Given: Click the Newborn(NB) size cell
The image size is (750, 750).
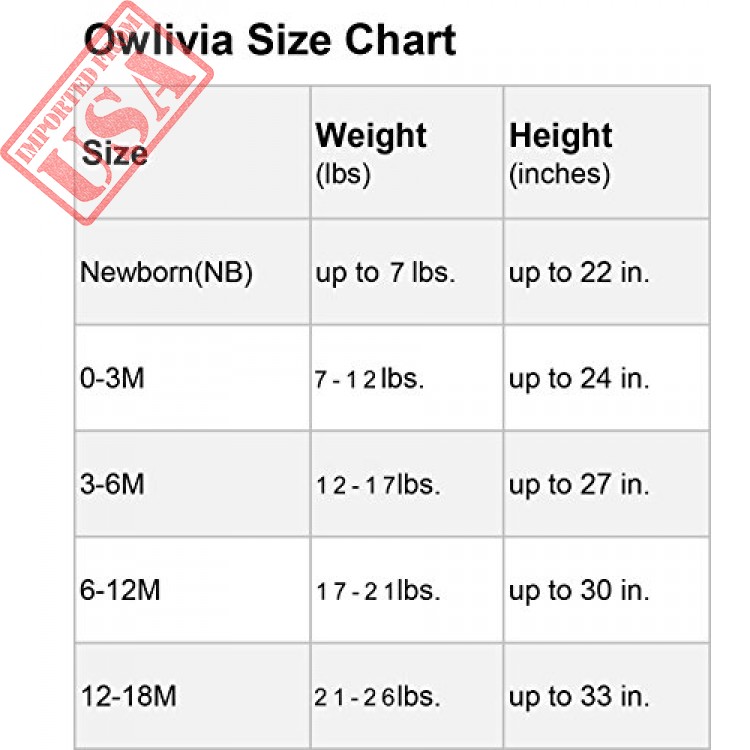Looking at the screenshot, I should click(x=193, y=272).
